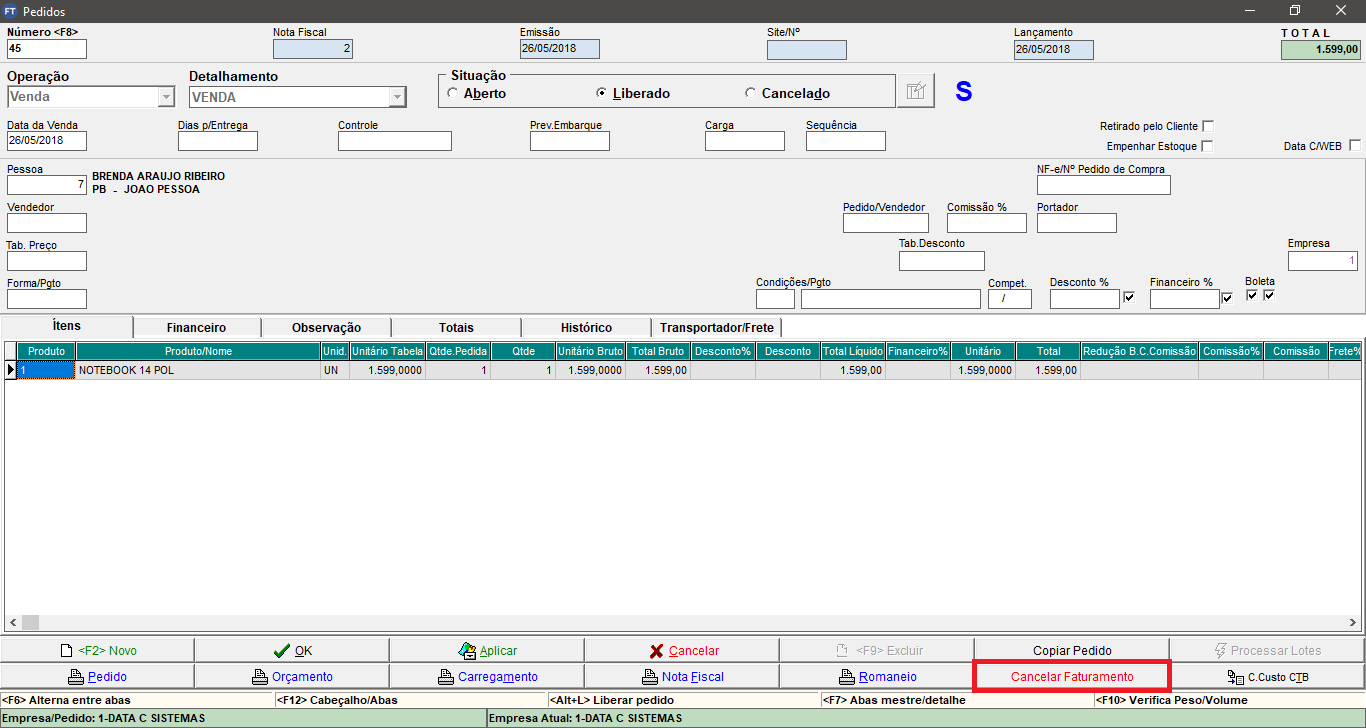Open C.Custo CTB cost center
Screen dimensions: 1366x728
[1267, 677]
